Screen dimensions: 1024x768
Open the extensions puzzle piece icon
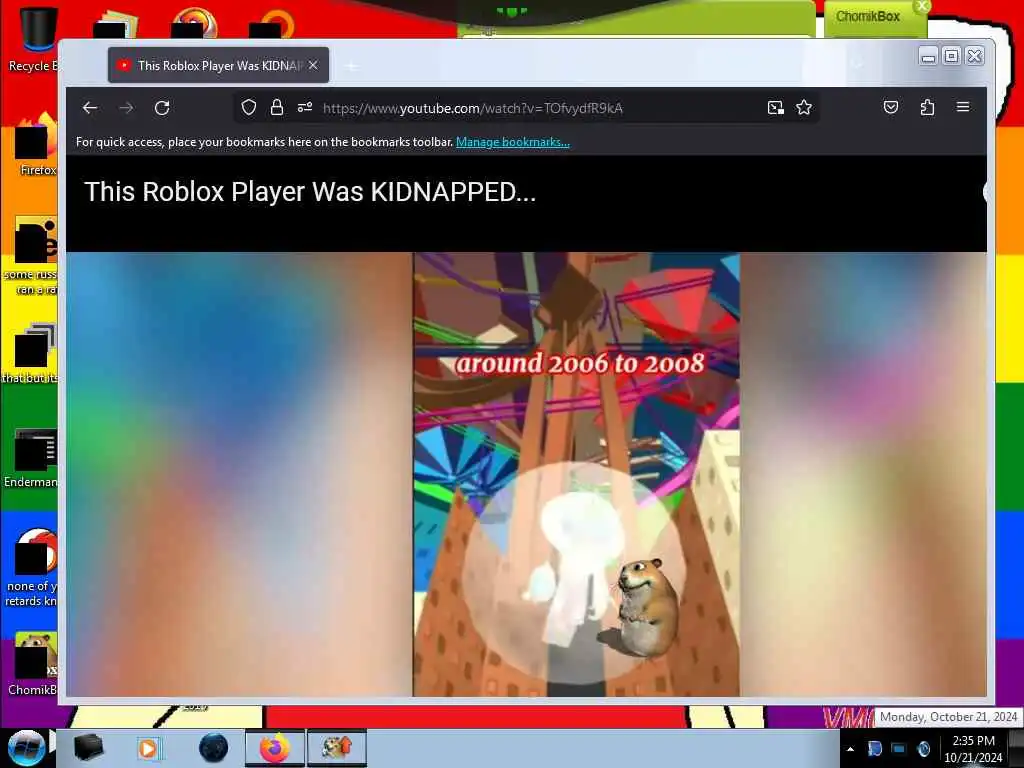[x=927, y=107]
